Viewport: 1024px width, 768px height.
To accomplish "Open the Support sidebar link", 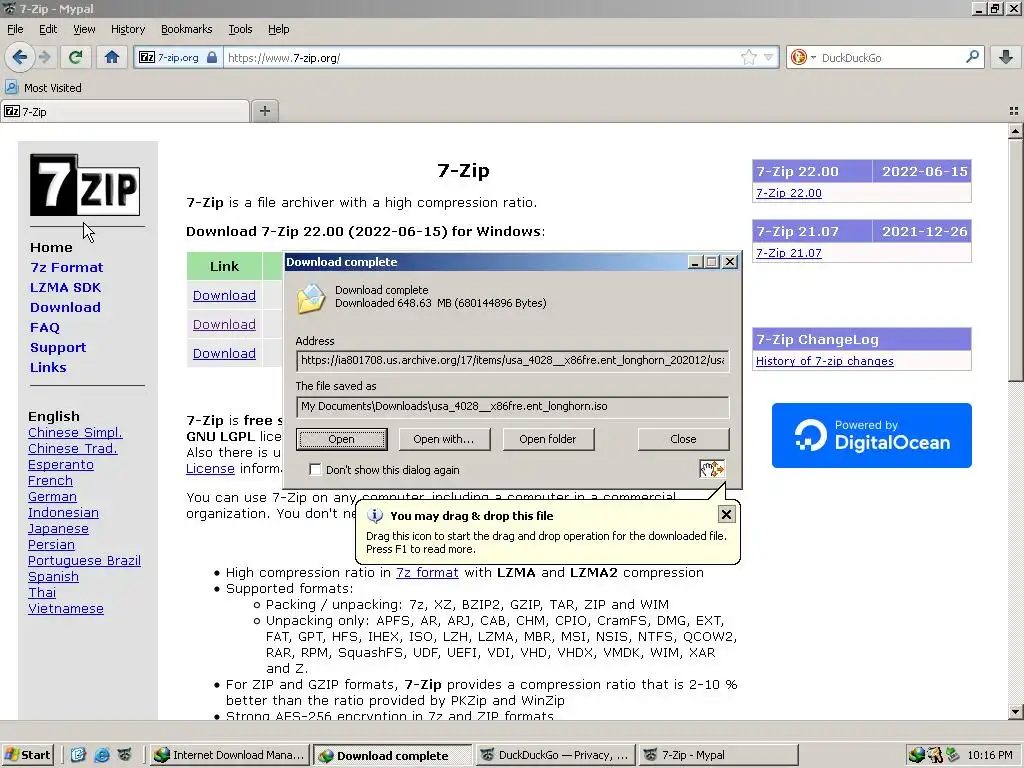I will point(58,347).
